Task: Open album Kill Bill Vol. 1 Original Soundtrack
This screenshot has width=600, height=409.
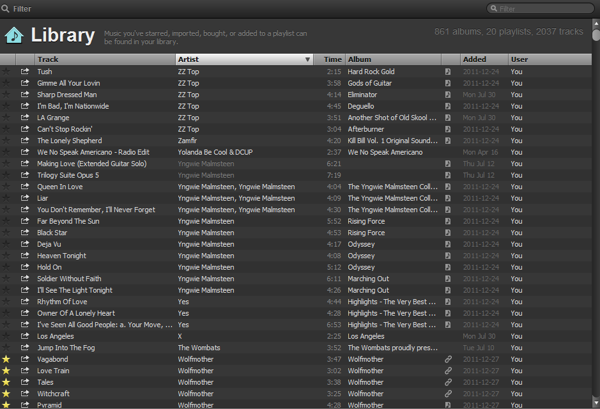Action: (x=393, y=140)
